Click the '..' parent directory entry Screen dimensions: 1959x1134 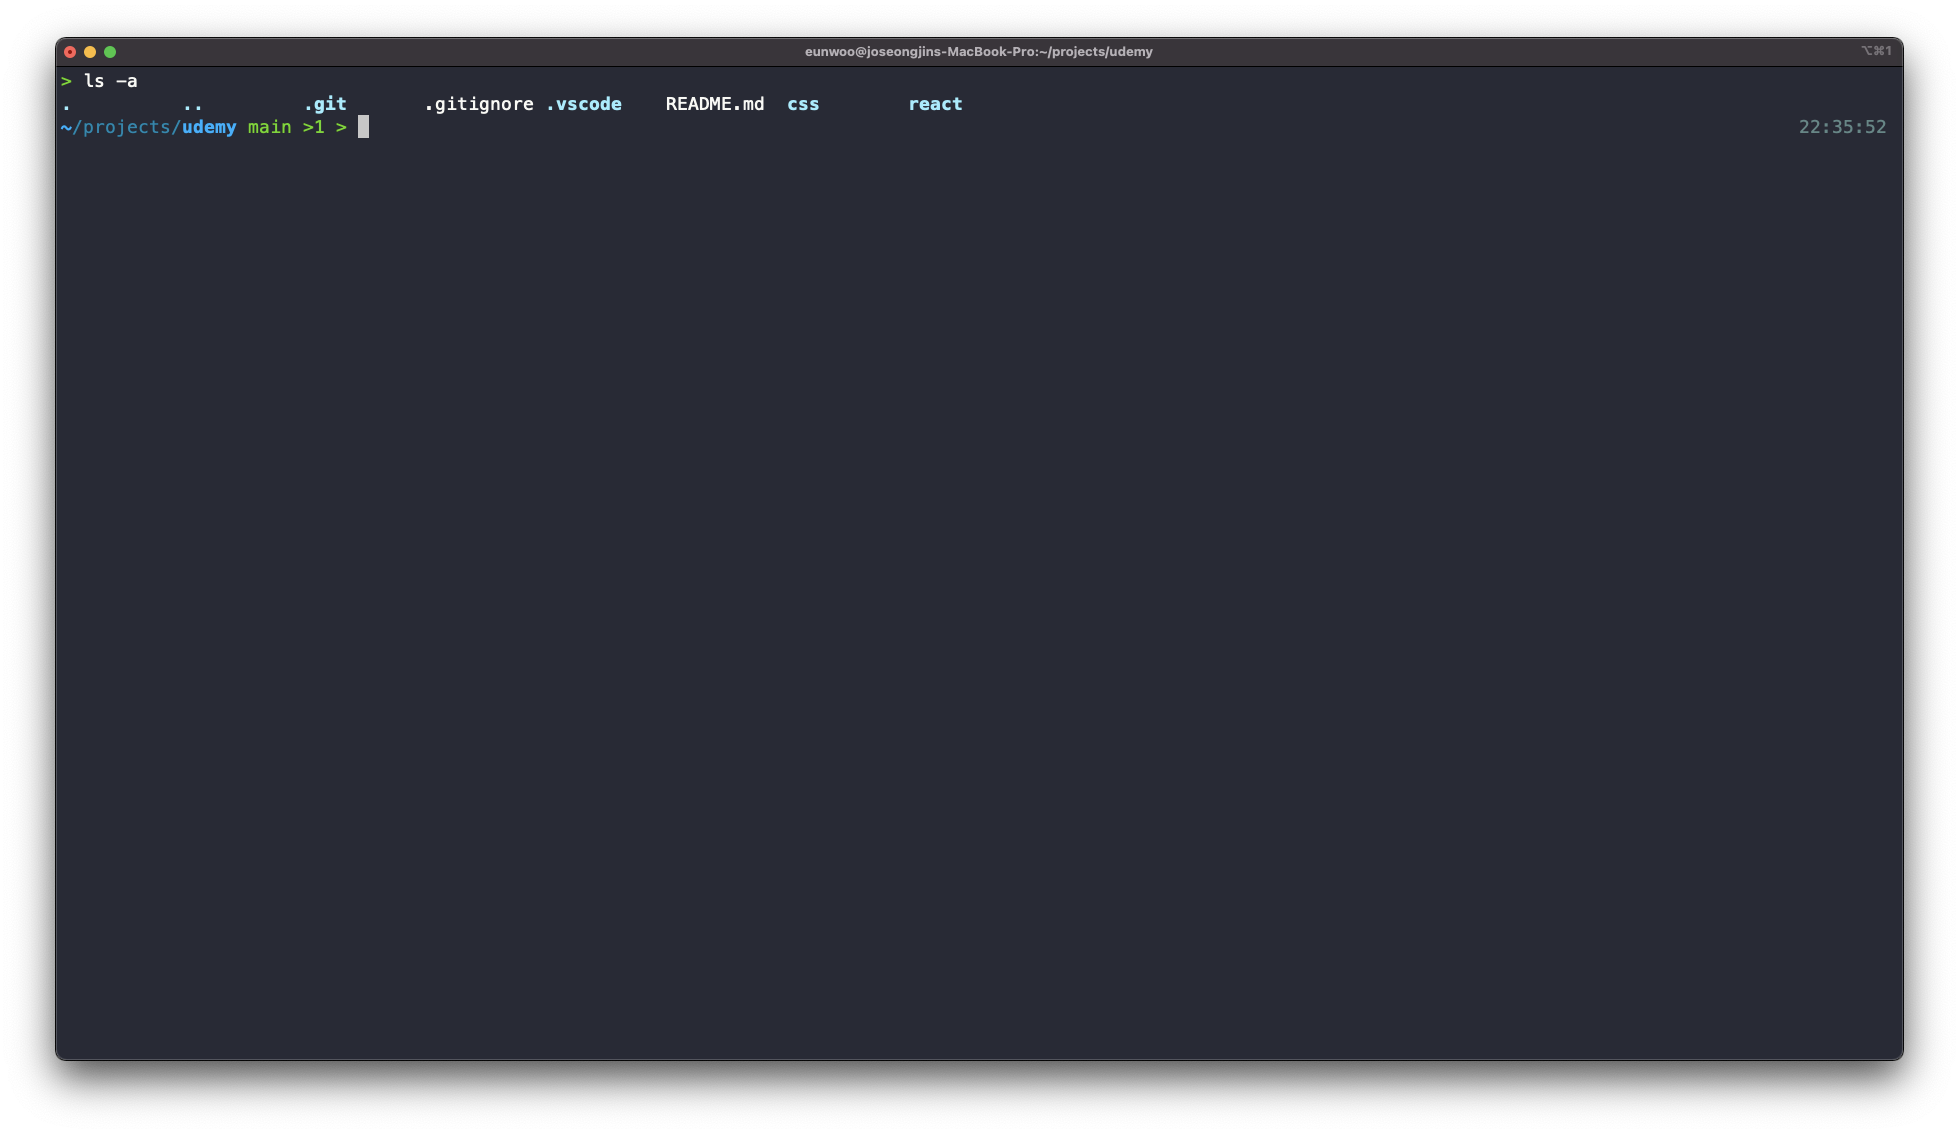(193, 104)
